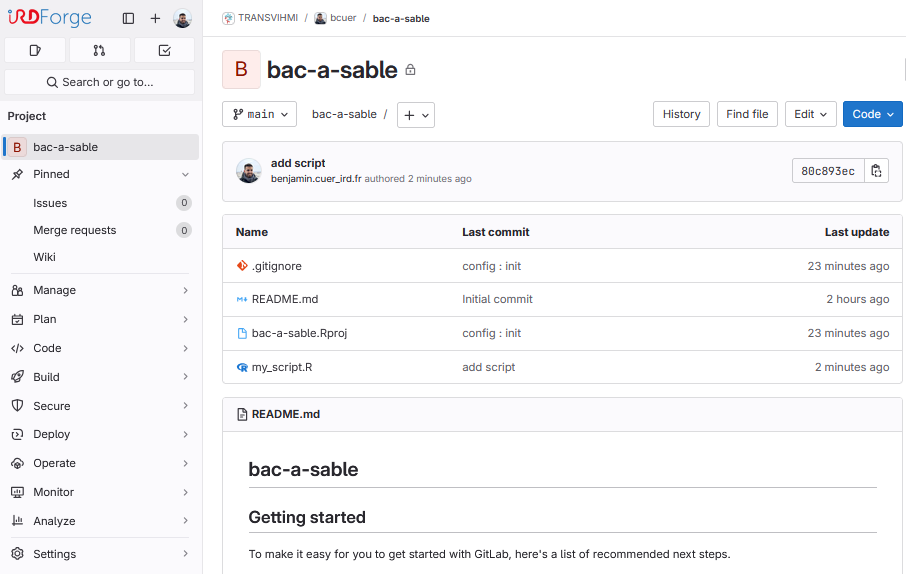Image resolution: width=906 pixels, height=574 pixels.
Task: Open assigned issues icon shortcut
Action: click(35, 50)
